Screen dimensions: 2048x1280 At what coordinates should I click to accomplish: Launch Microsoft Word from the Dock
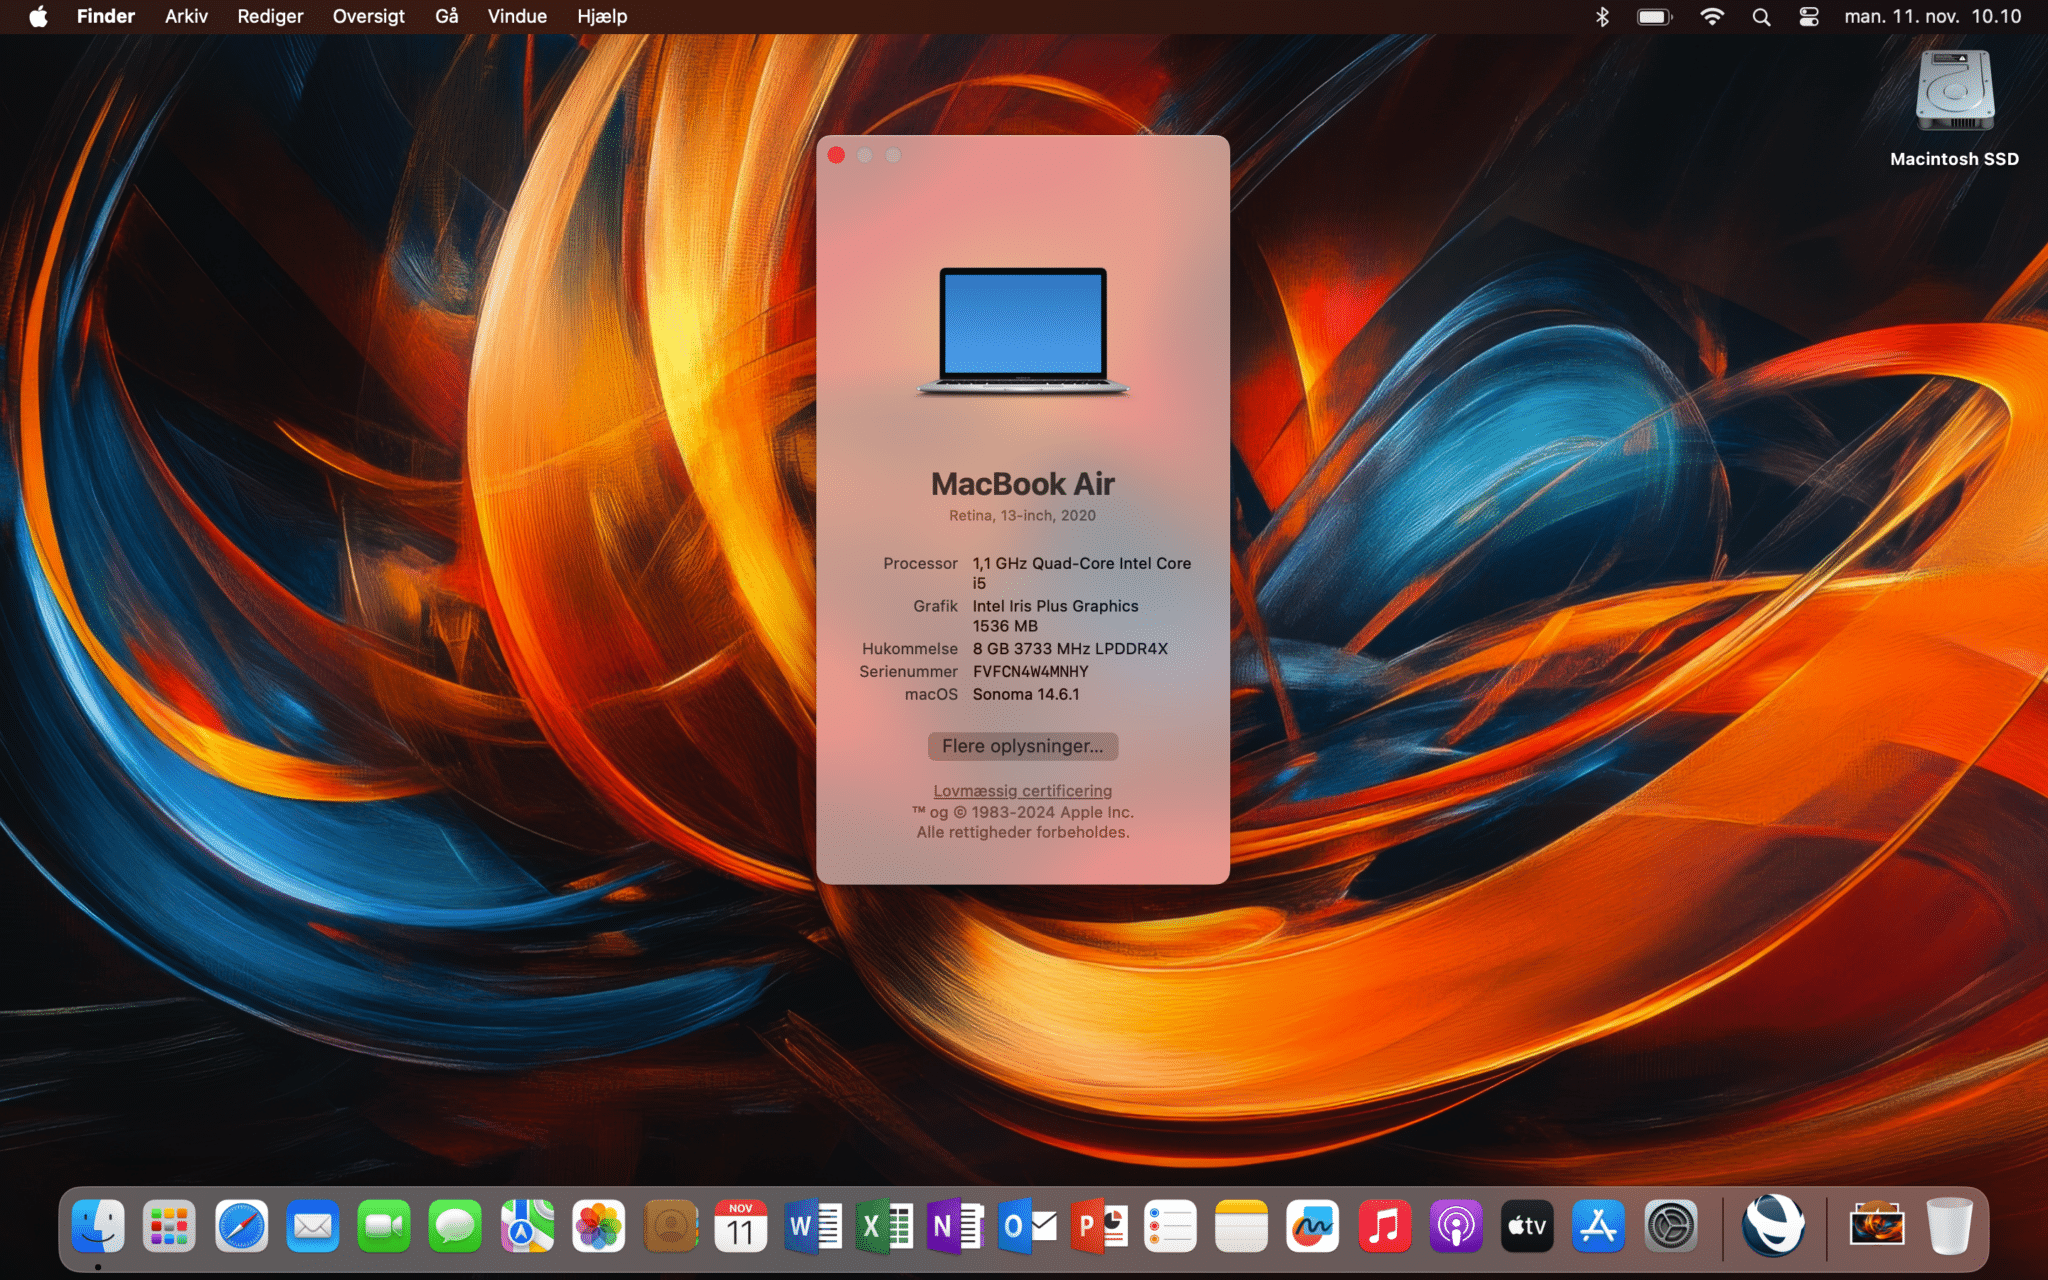(x=813, y=1226)
